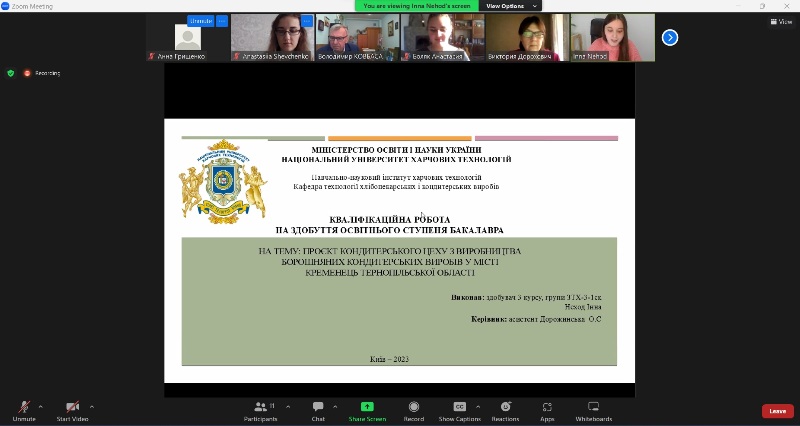Click the View layout button
This screenshot has height=426, width=800.
[x=782, y=21]
